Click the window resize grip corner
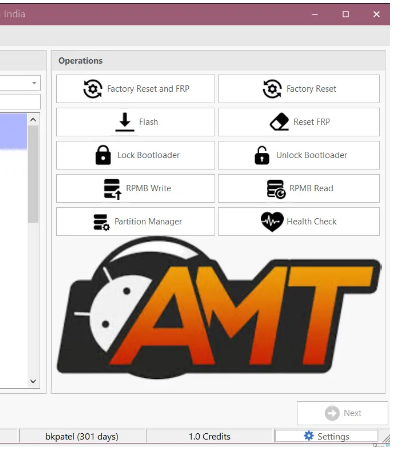This screenshot has height=461, width=416. click(x=386, y=439)
